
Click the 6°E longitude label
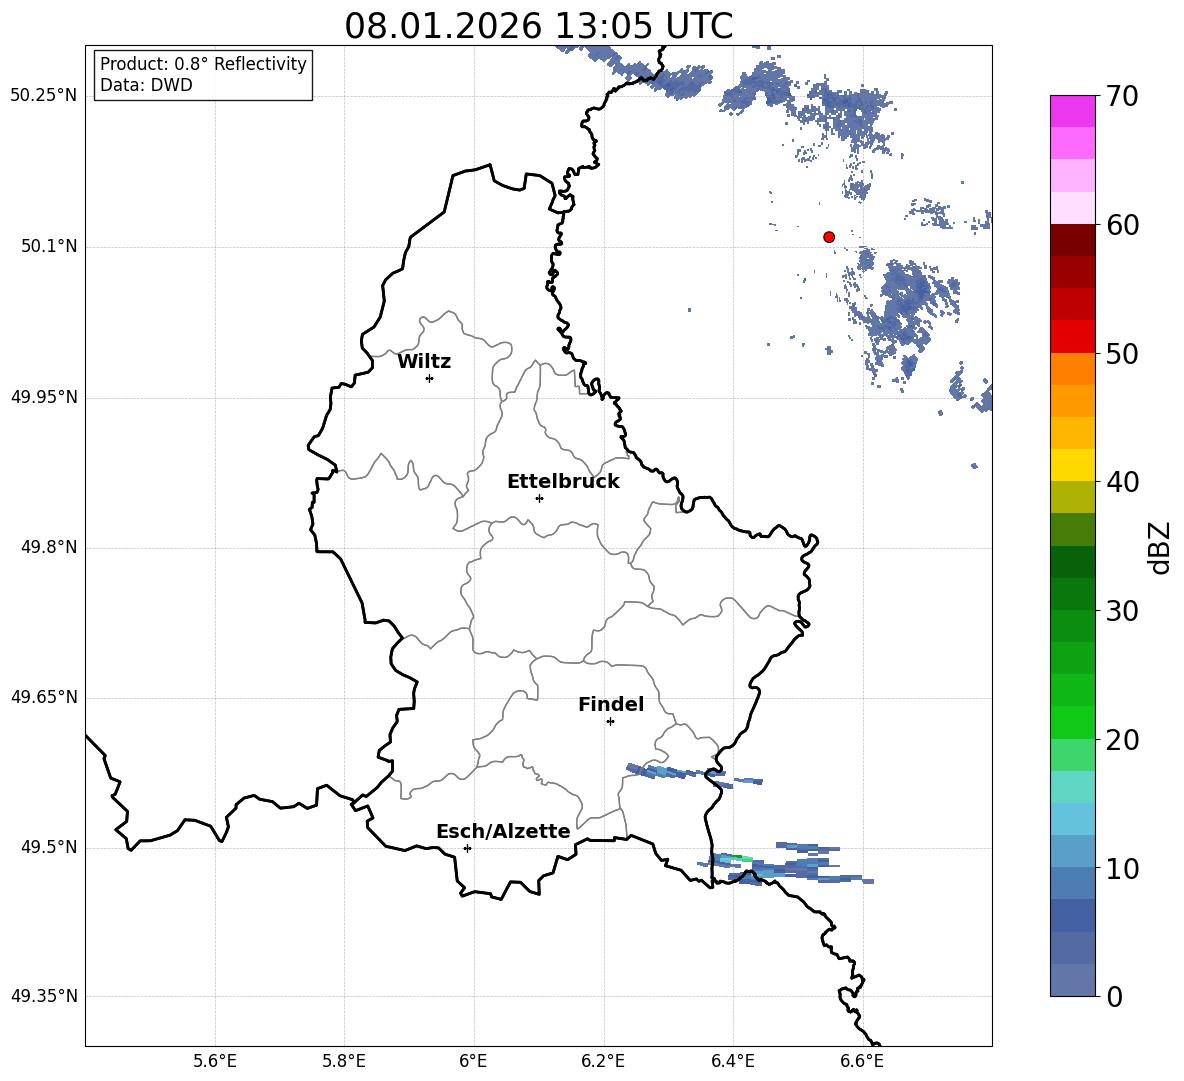point(473,1061)
